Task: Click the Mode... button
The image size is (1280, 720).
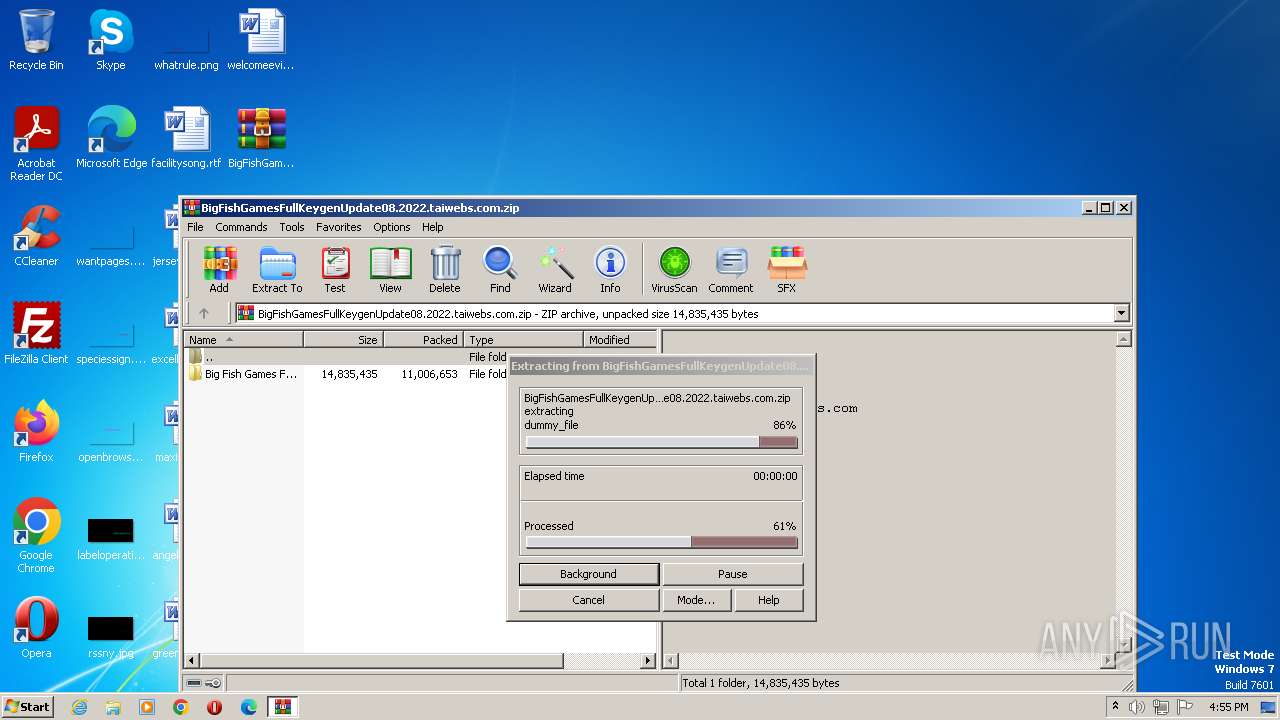Action: tap(696, 600)
